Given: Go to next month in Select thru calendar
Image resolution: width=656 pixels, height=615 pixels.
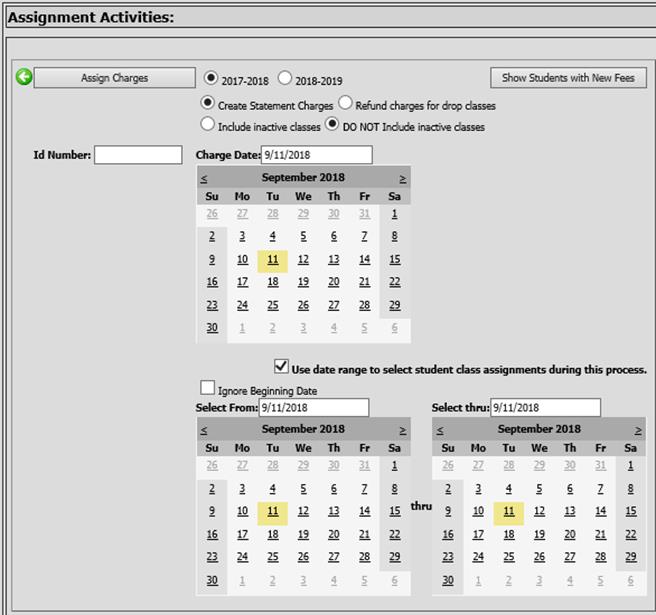Looking at the screenshot, I should pyautogui.click(x=638, y=430).
